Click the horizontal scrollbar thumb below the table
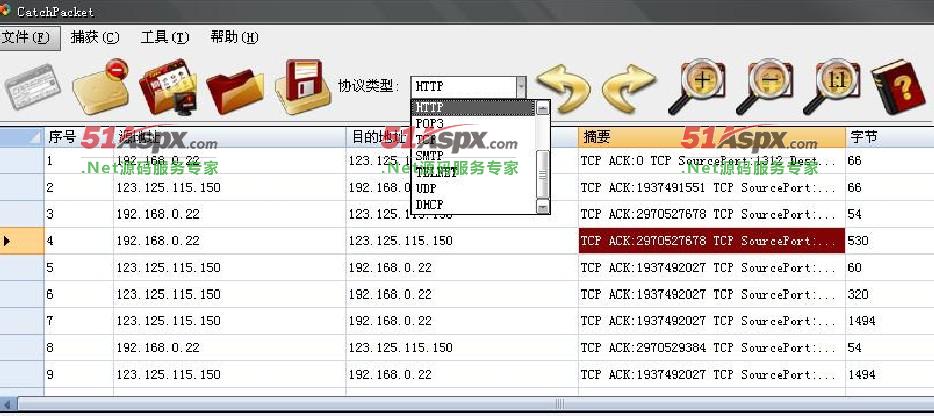 559,403
